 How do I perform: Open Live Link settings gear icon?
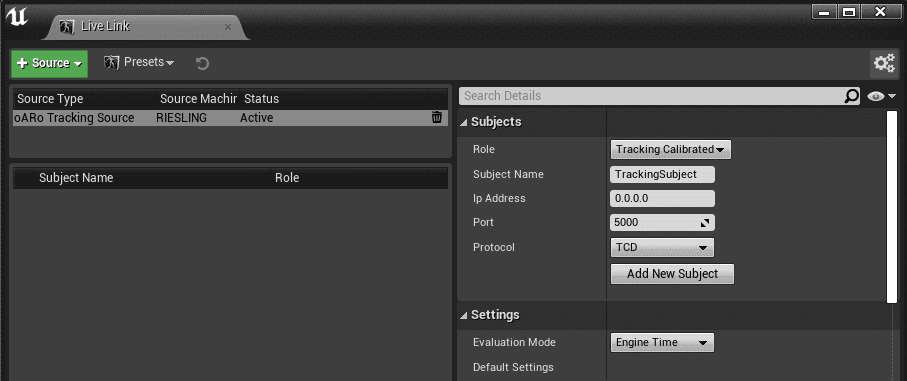[884, 63]
